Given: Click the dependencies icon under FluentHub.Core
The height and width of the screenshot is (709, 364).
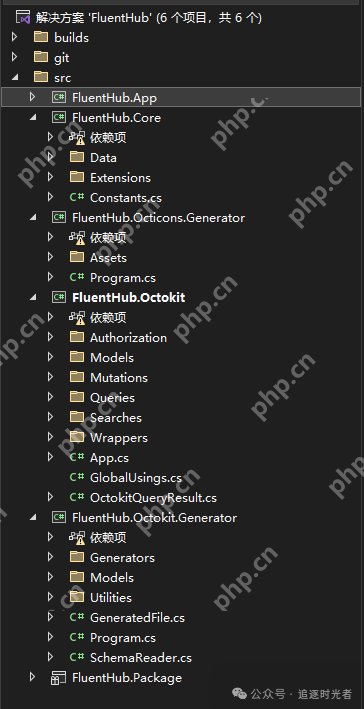Looking at the screenshot, I should click(77, 137).
